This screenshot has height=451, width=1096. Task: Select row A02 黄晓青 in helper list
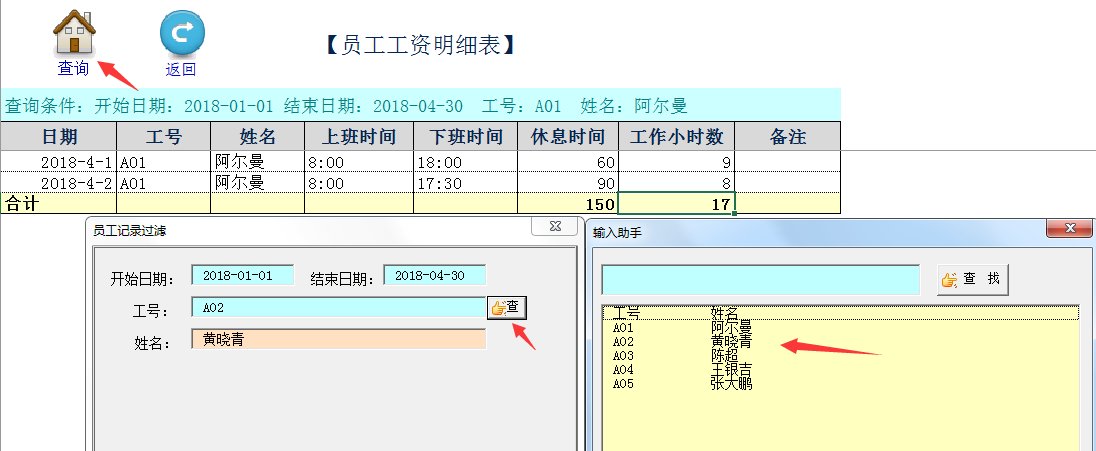[x=840, y=341]
